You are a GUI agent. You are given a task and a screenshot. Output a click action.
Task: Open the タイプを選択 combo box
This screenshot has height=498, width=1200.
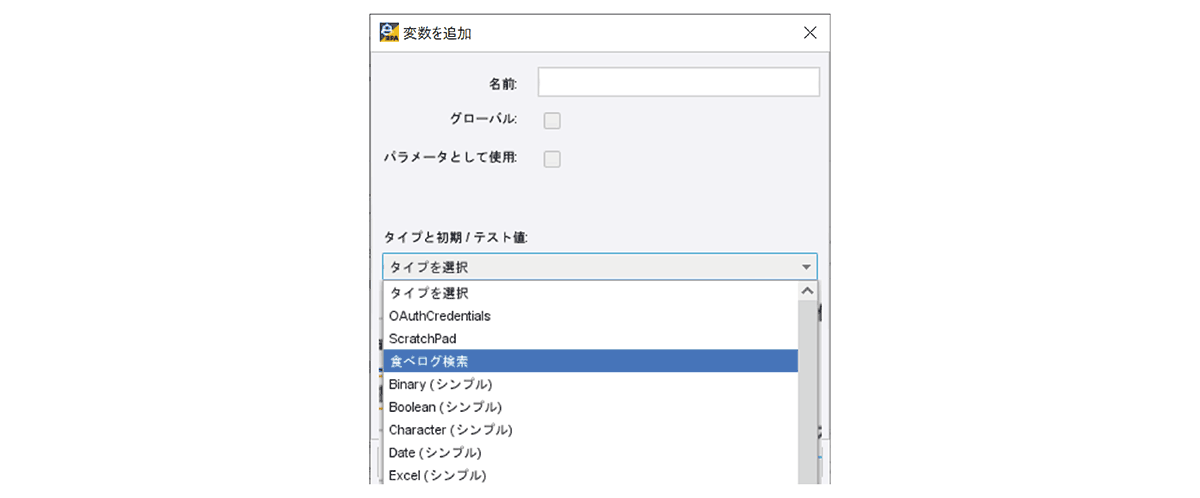pyautogui.click(x=600, y=267)
